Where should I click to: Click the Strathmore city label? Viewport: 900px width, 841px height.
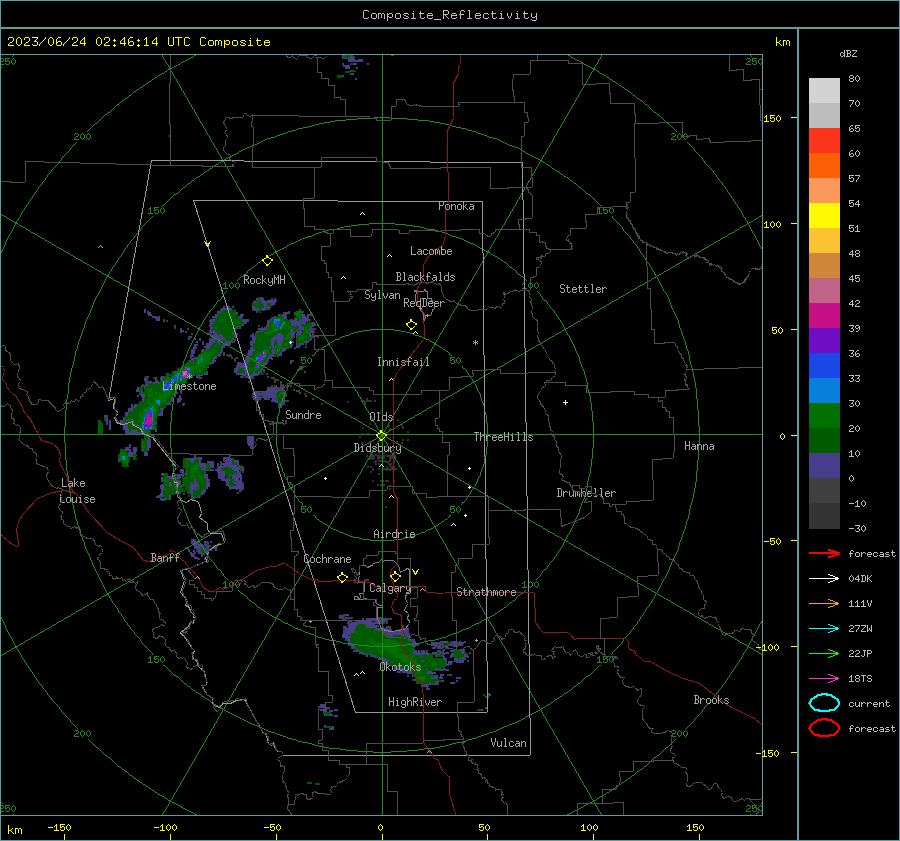[x=486, y=592]
